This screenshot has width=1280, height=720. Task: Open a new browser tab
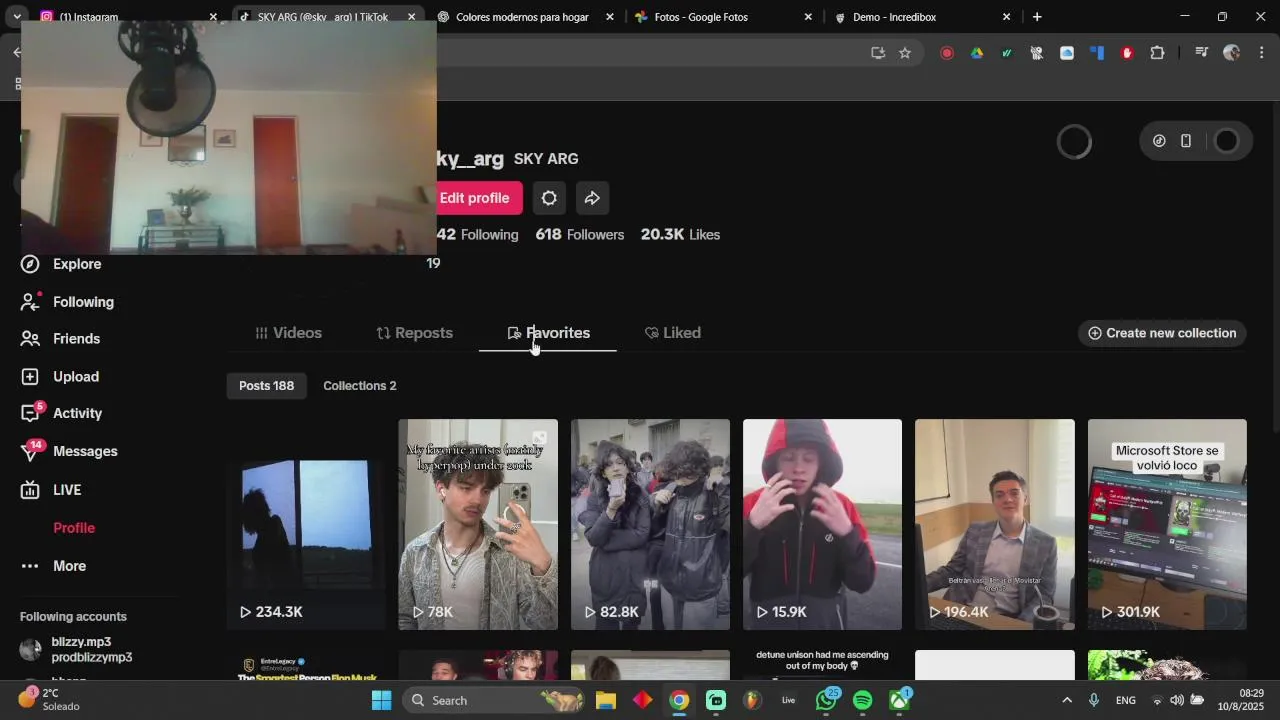1037,17
